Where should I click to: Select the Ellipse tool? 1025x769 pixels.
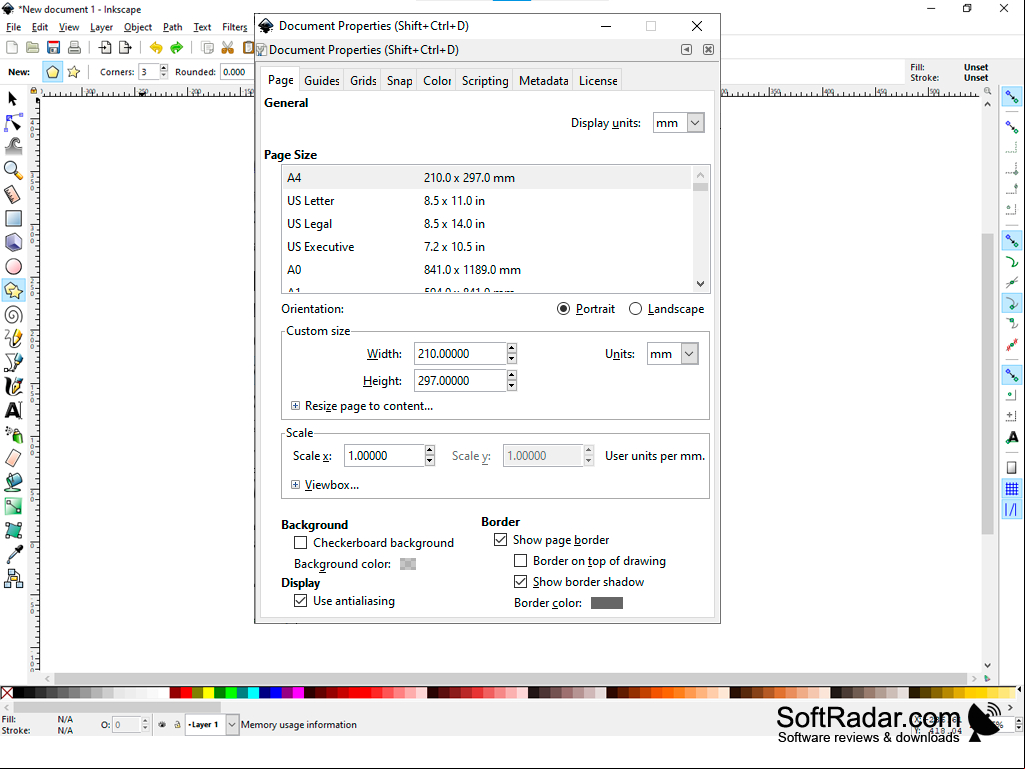[13, 267]
